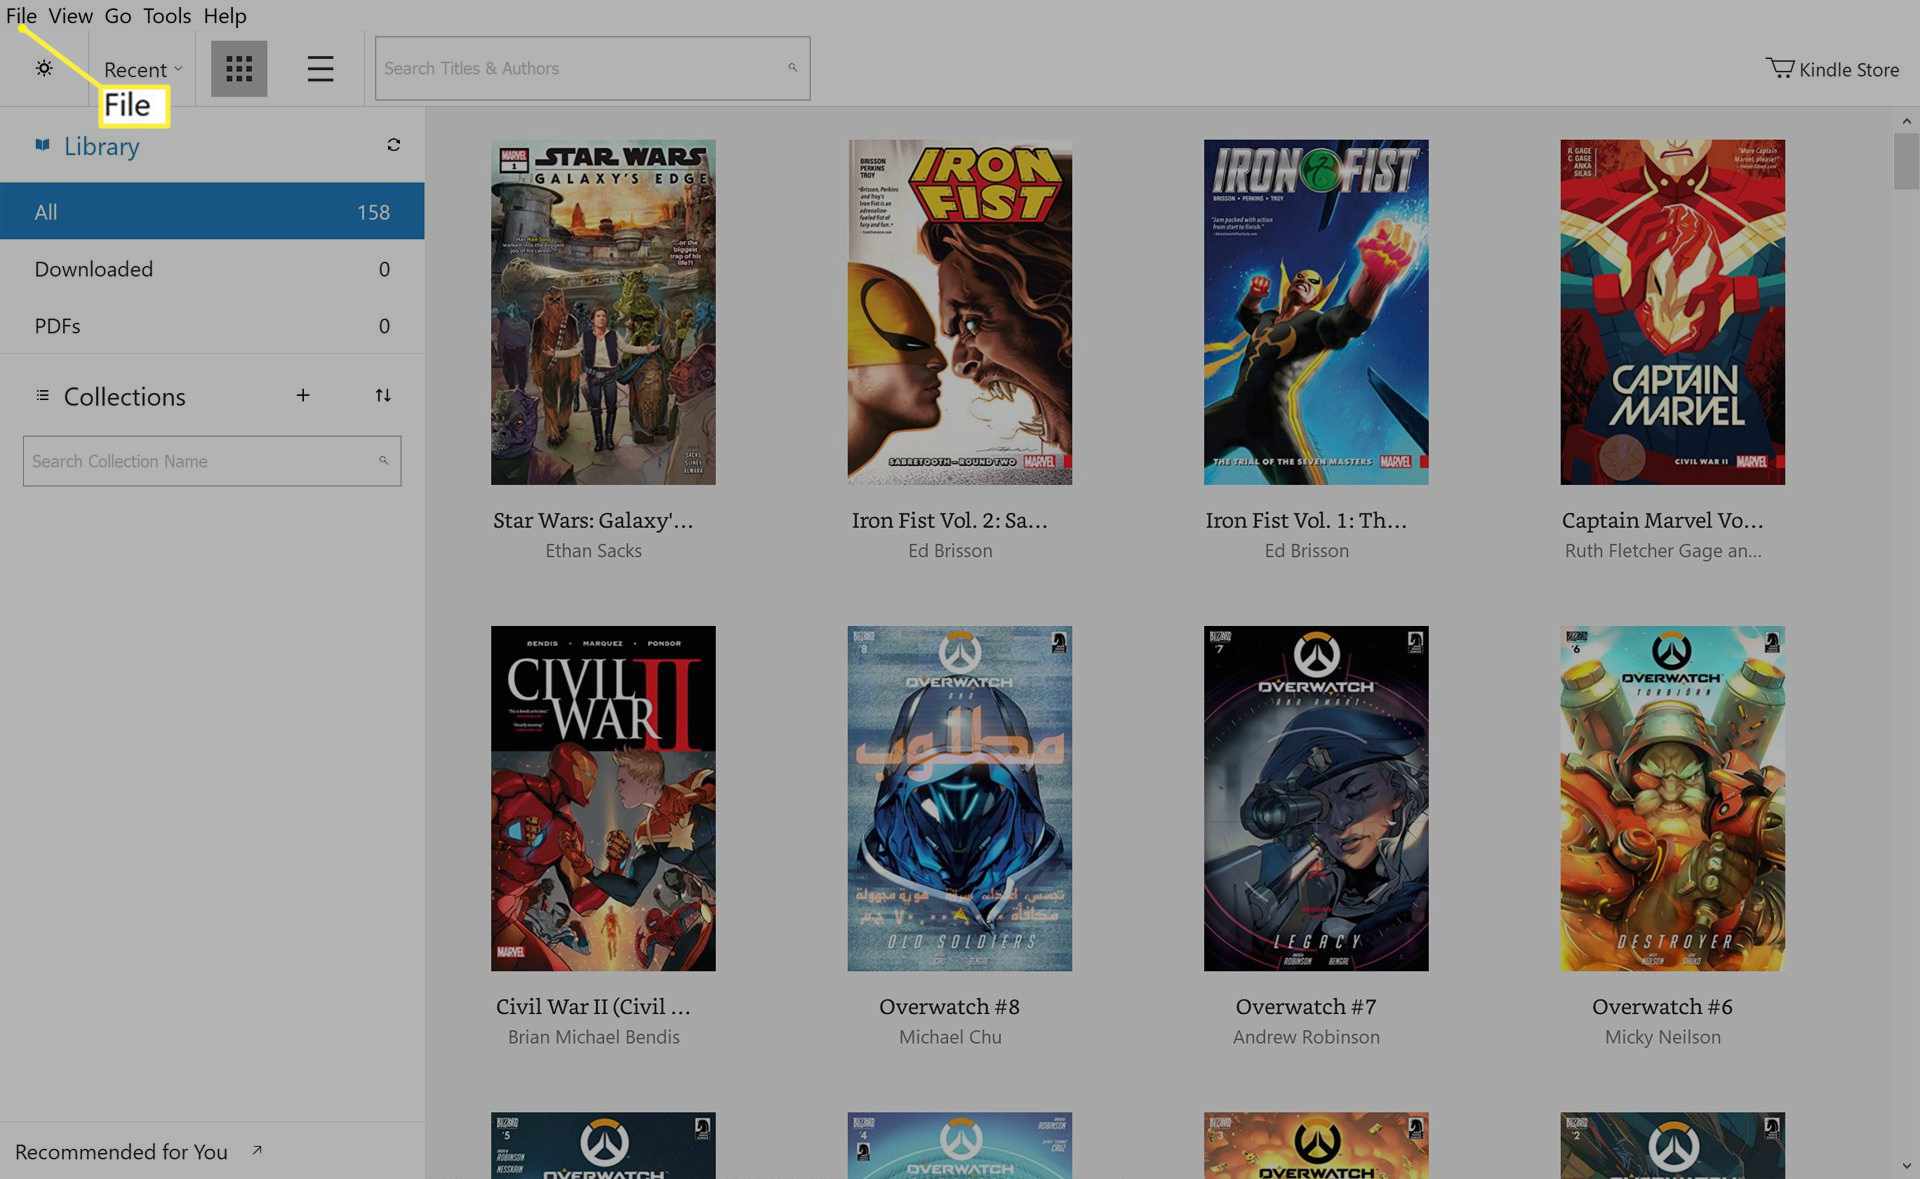1920x1179 pixels.
Task: Open the Kindle Store
Action: [x=1832, y=69]
